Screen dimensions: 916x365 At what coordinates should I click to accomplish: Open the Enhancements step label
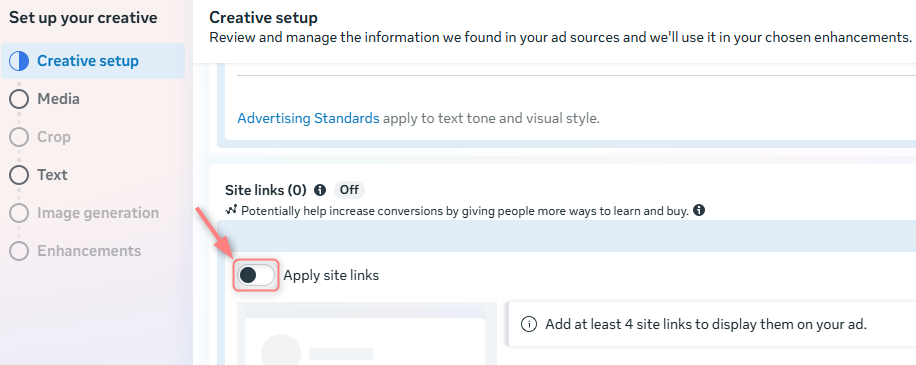(x=89, y=251)
